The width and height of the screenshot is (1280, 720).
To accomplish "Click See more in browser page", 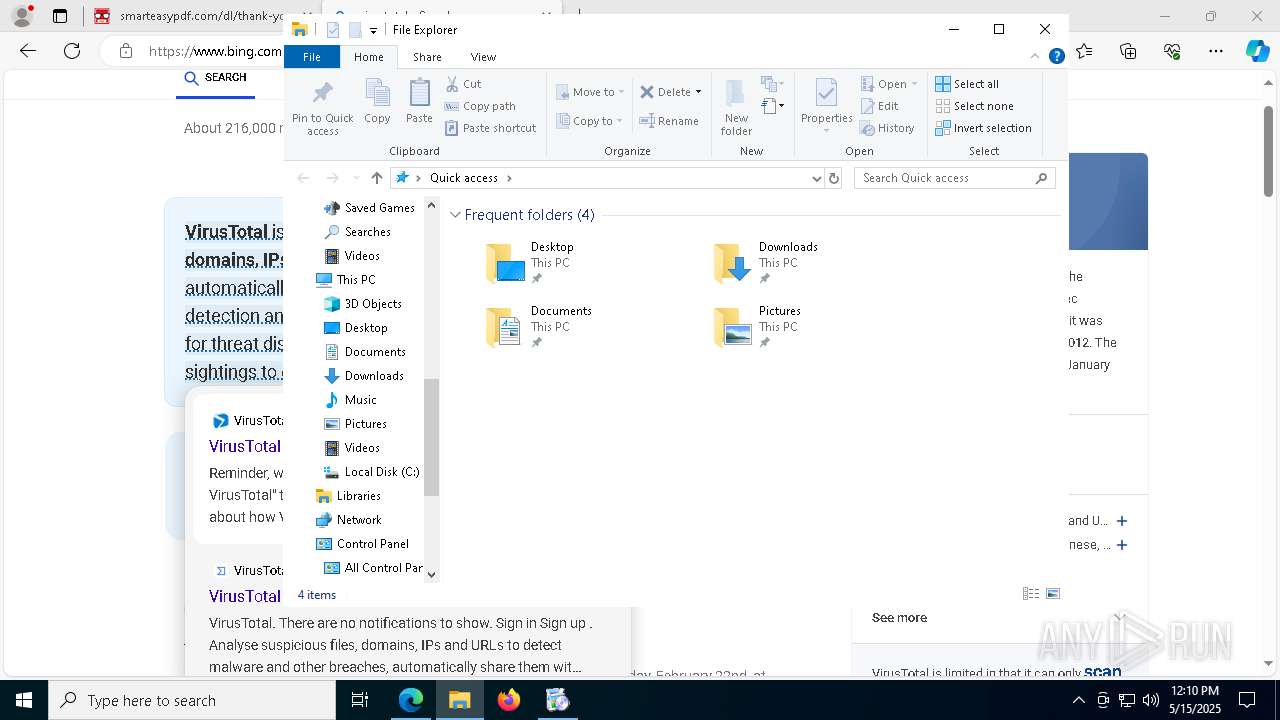I will [x=899, y=618].
